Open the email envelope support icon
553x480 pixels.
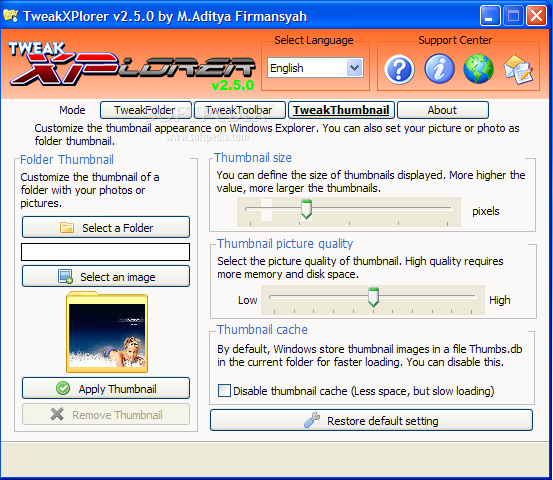click(518, 69)
